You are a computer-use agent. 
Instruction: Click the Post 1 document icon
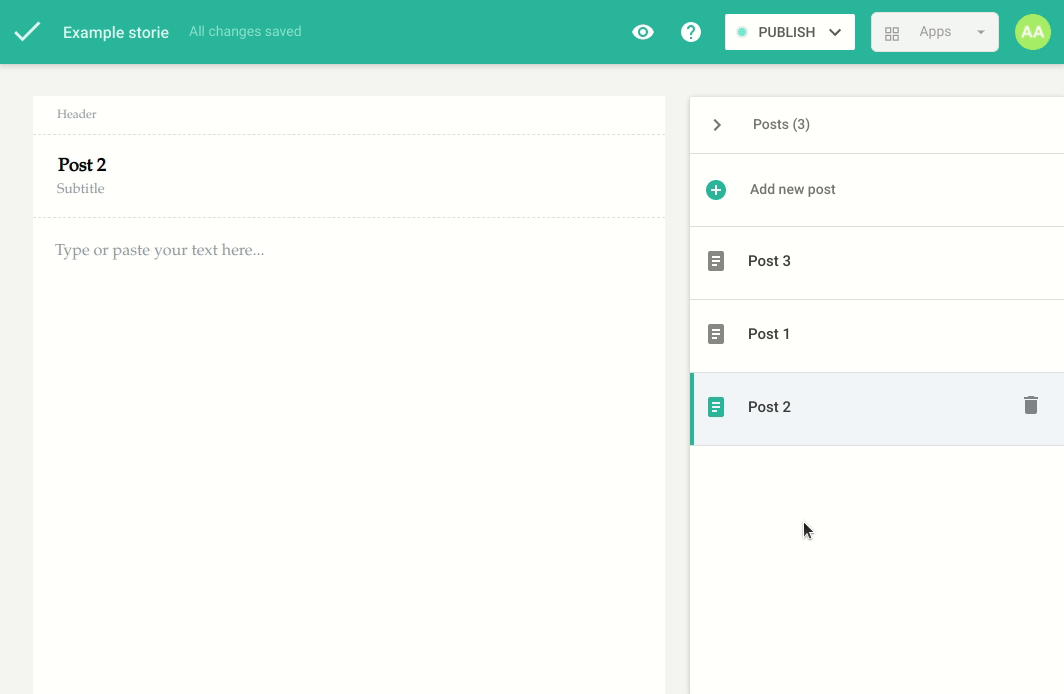716,334
